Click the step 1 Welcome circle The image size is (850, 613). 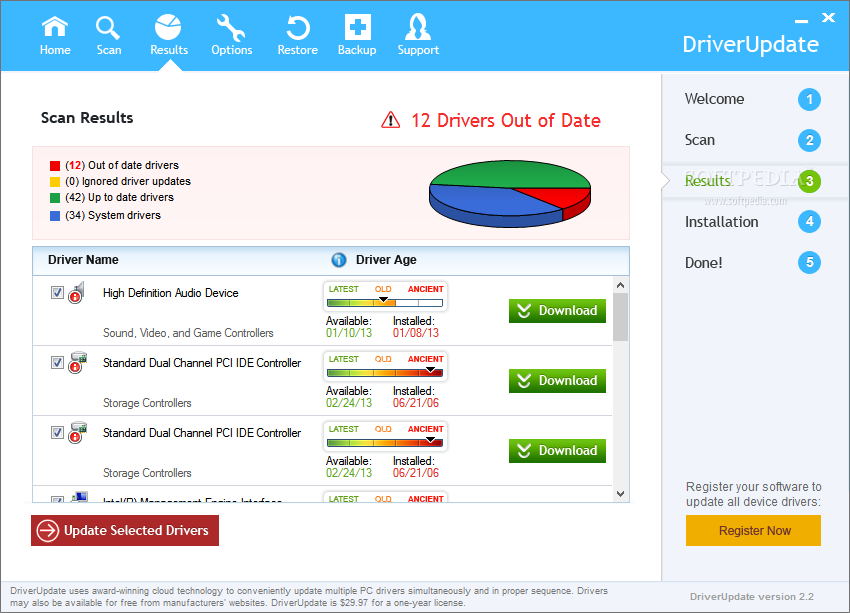[809, 99]
